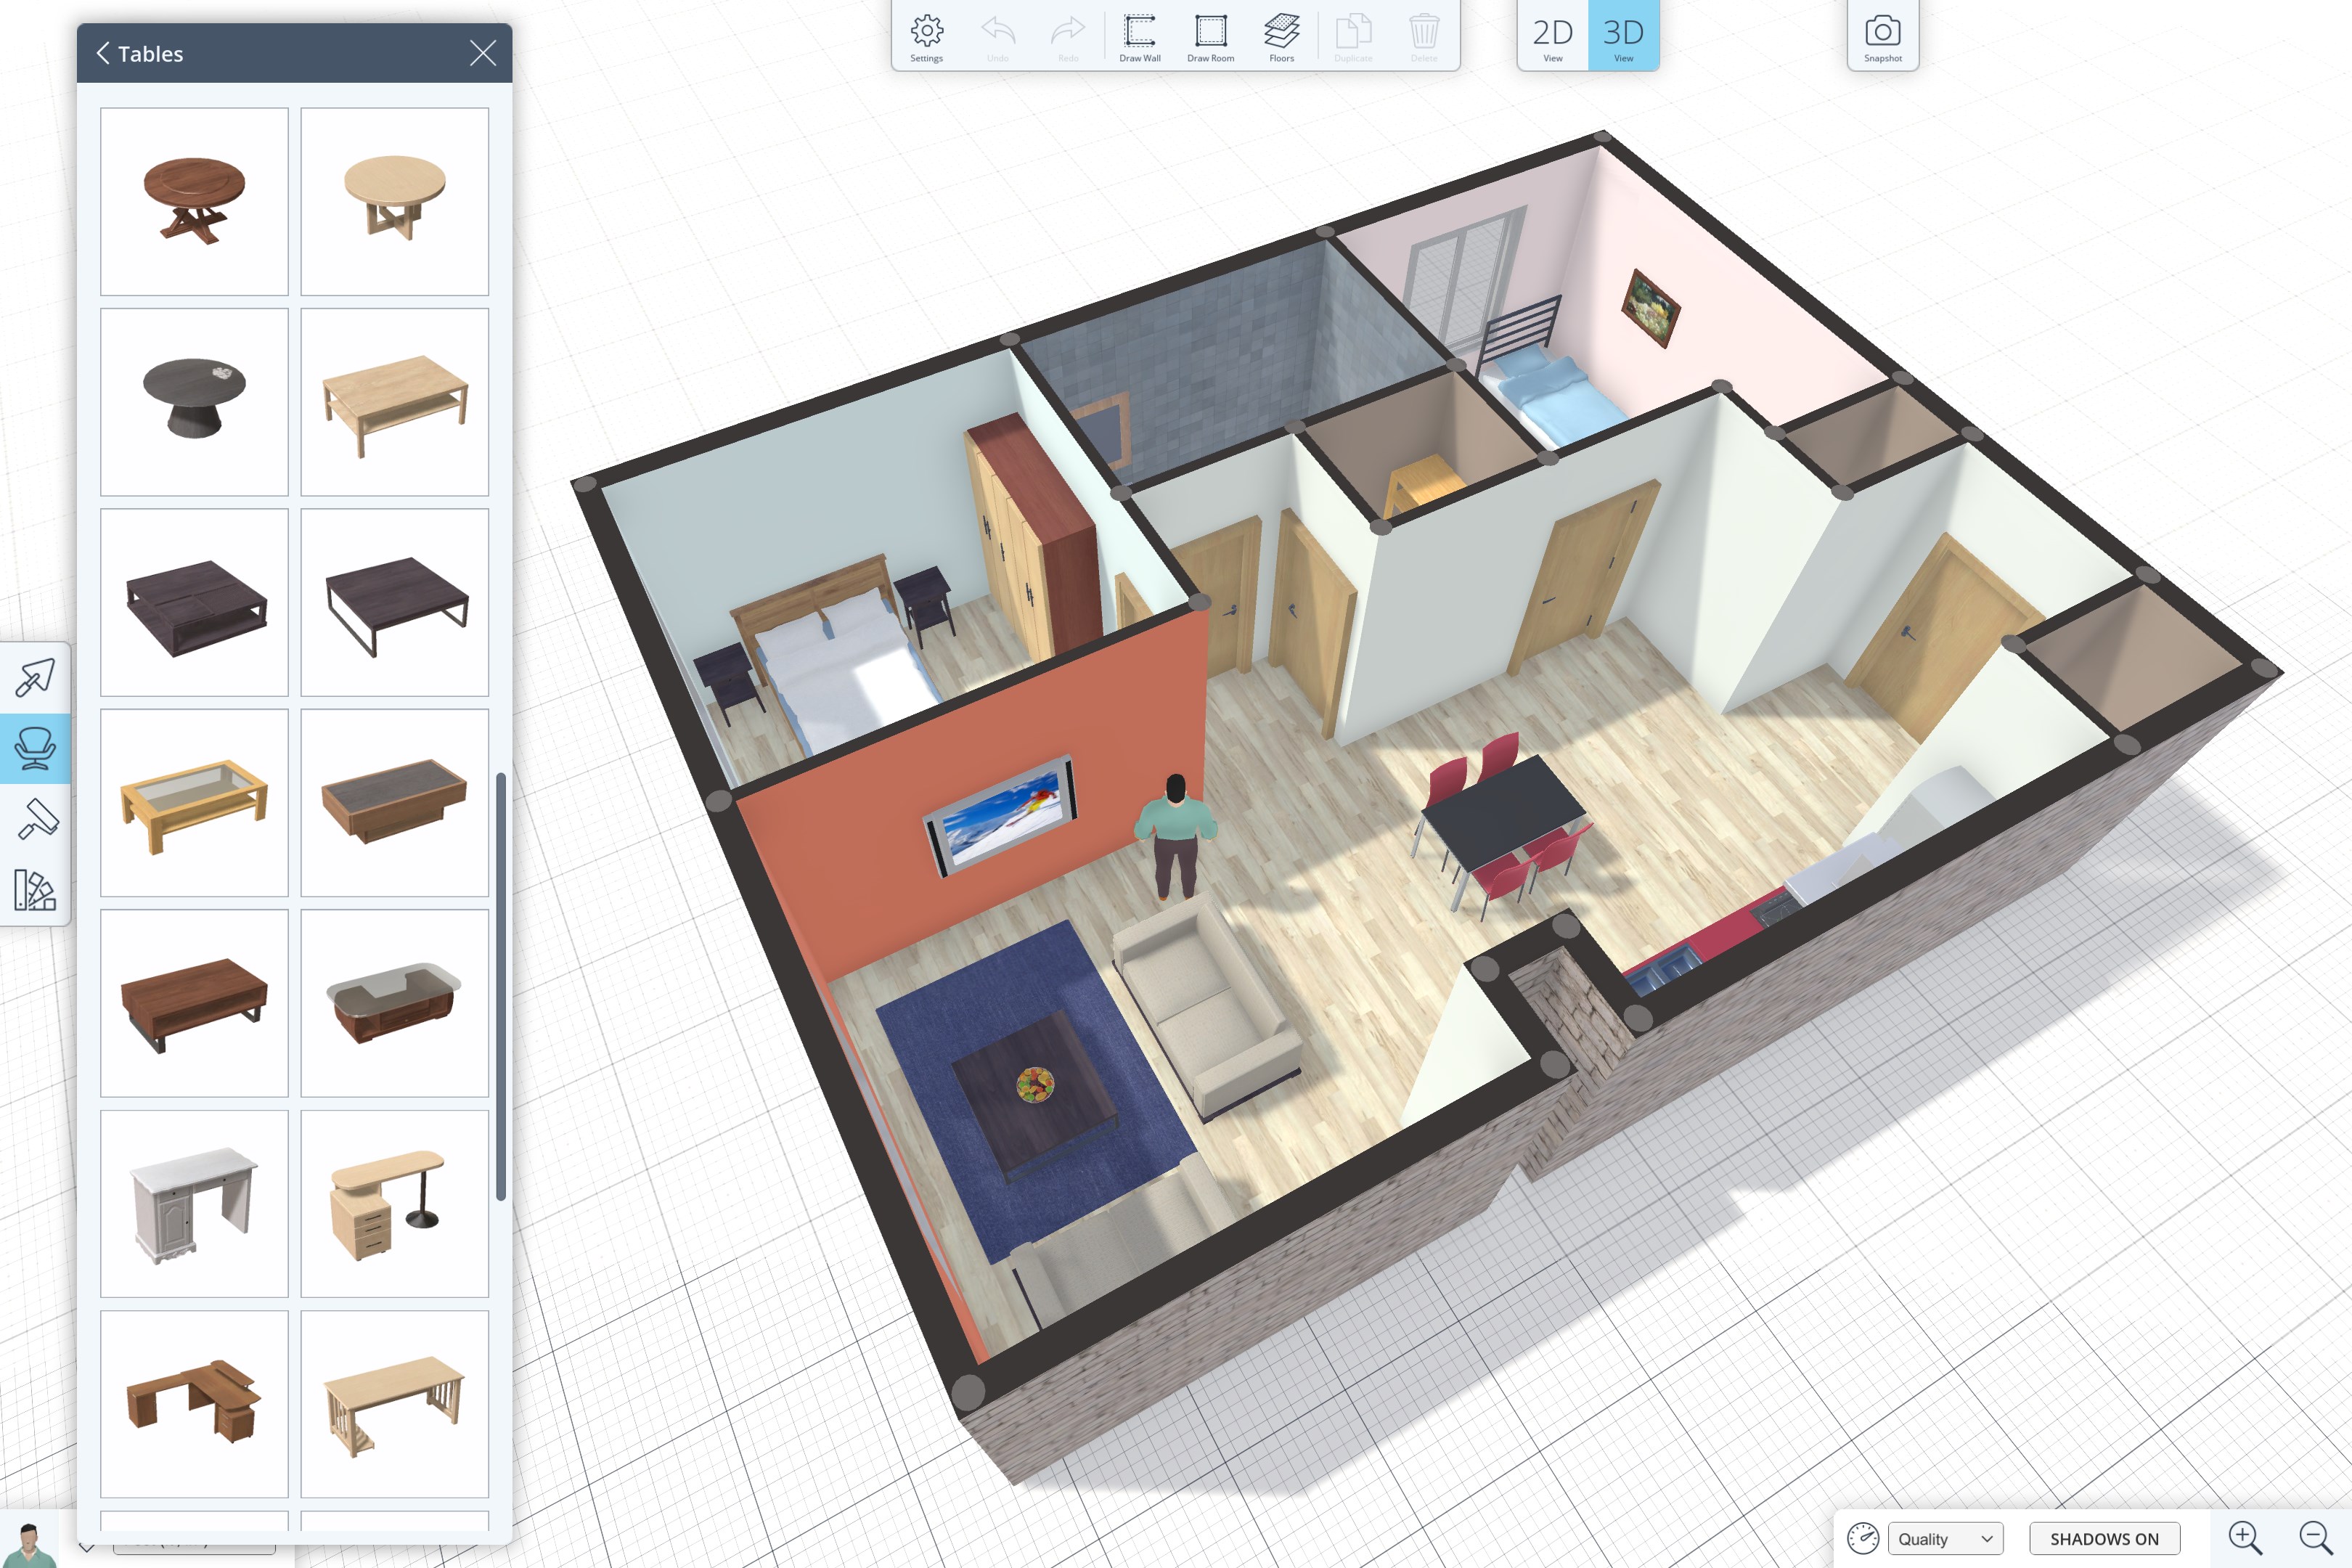
Task: Pick the round light wood table
Action: point(394,201)
